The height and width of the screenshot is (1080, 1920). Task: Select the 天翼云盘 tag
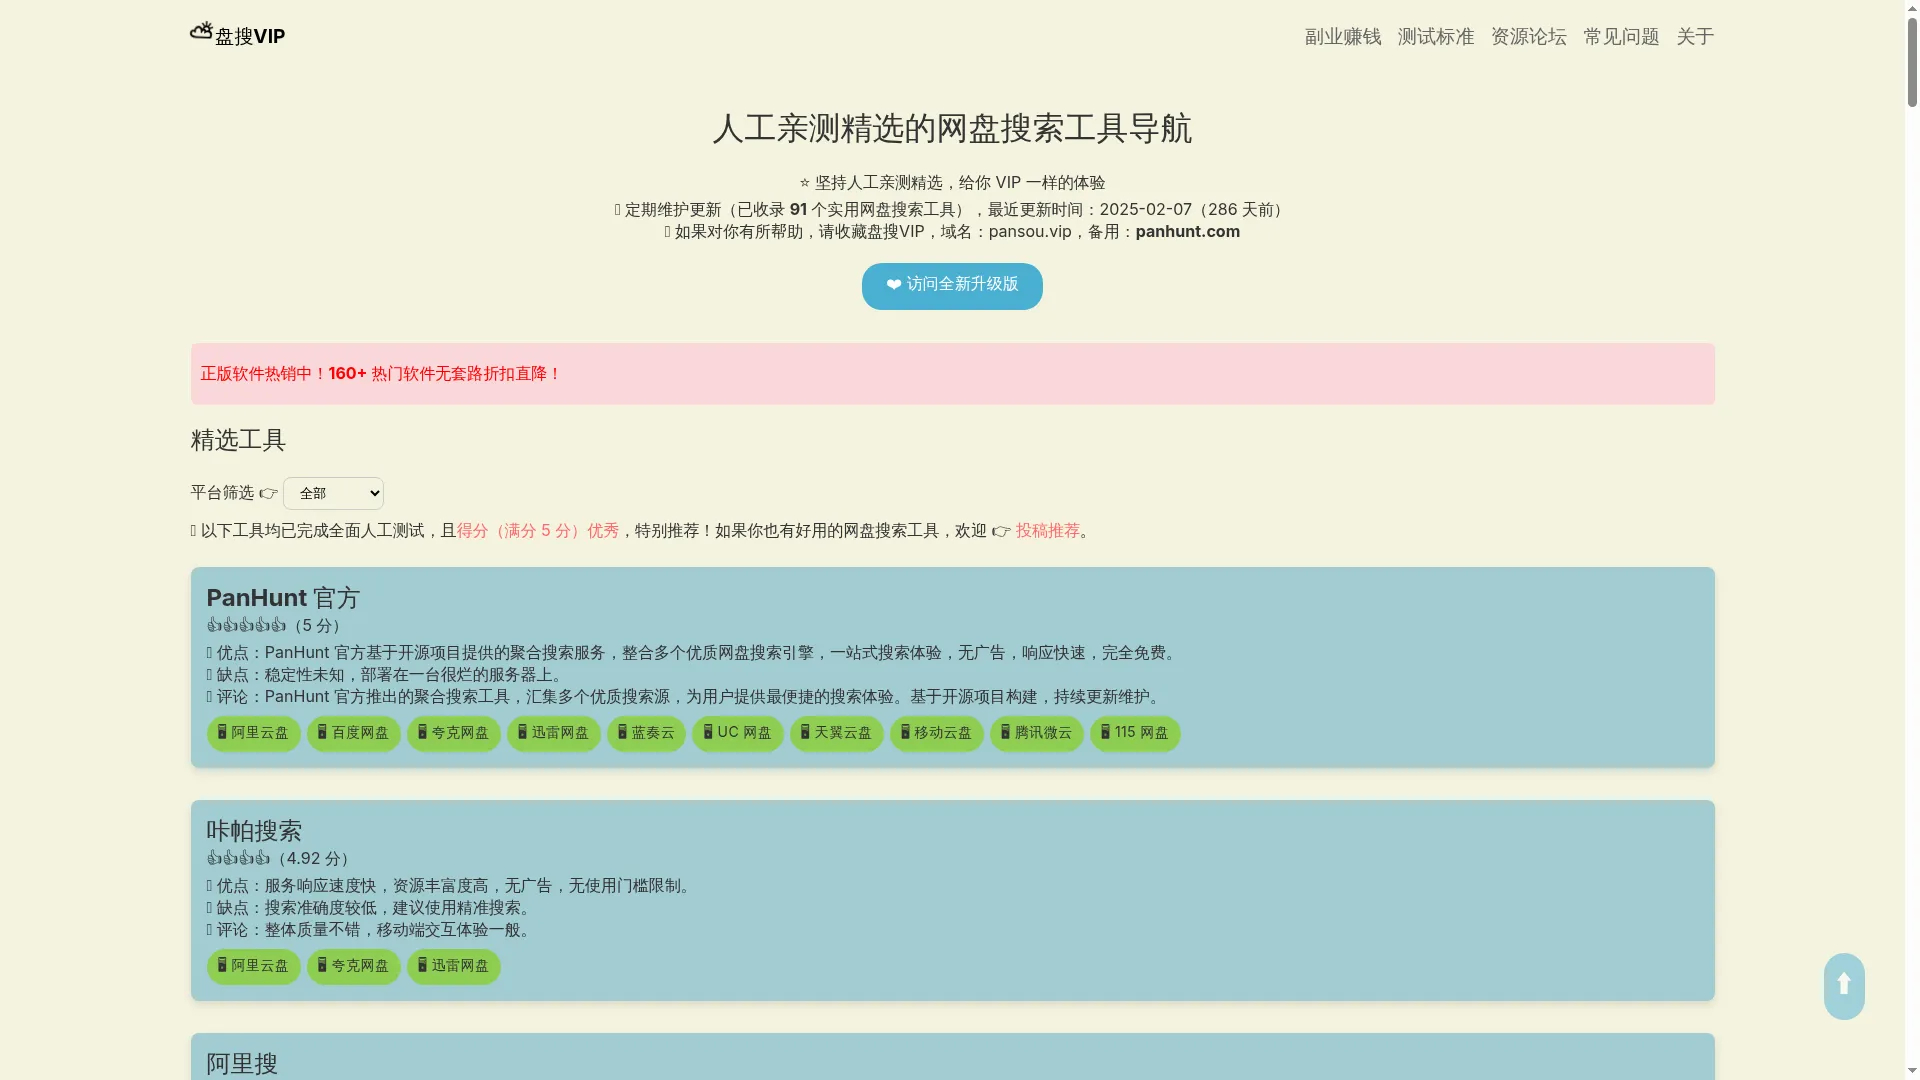pyautogui.click(x=836, y=733)
